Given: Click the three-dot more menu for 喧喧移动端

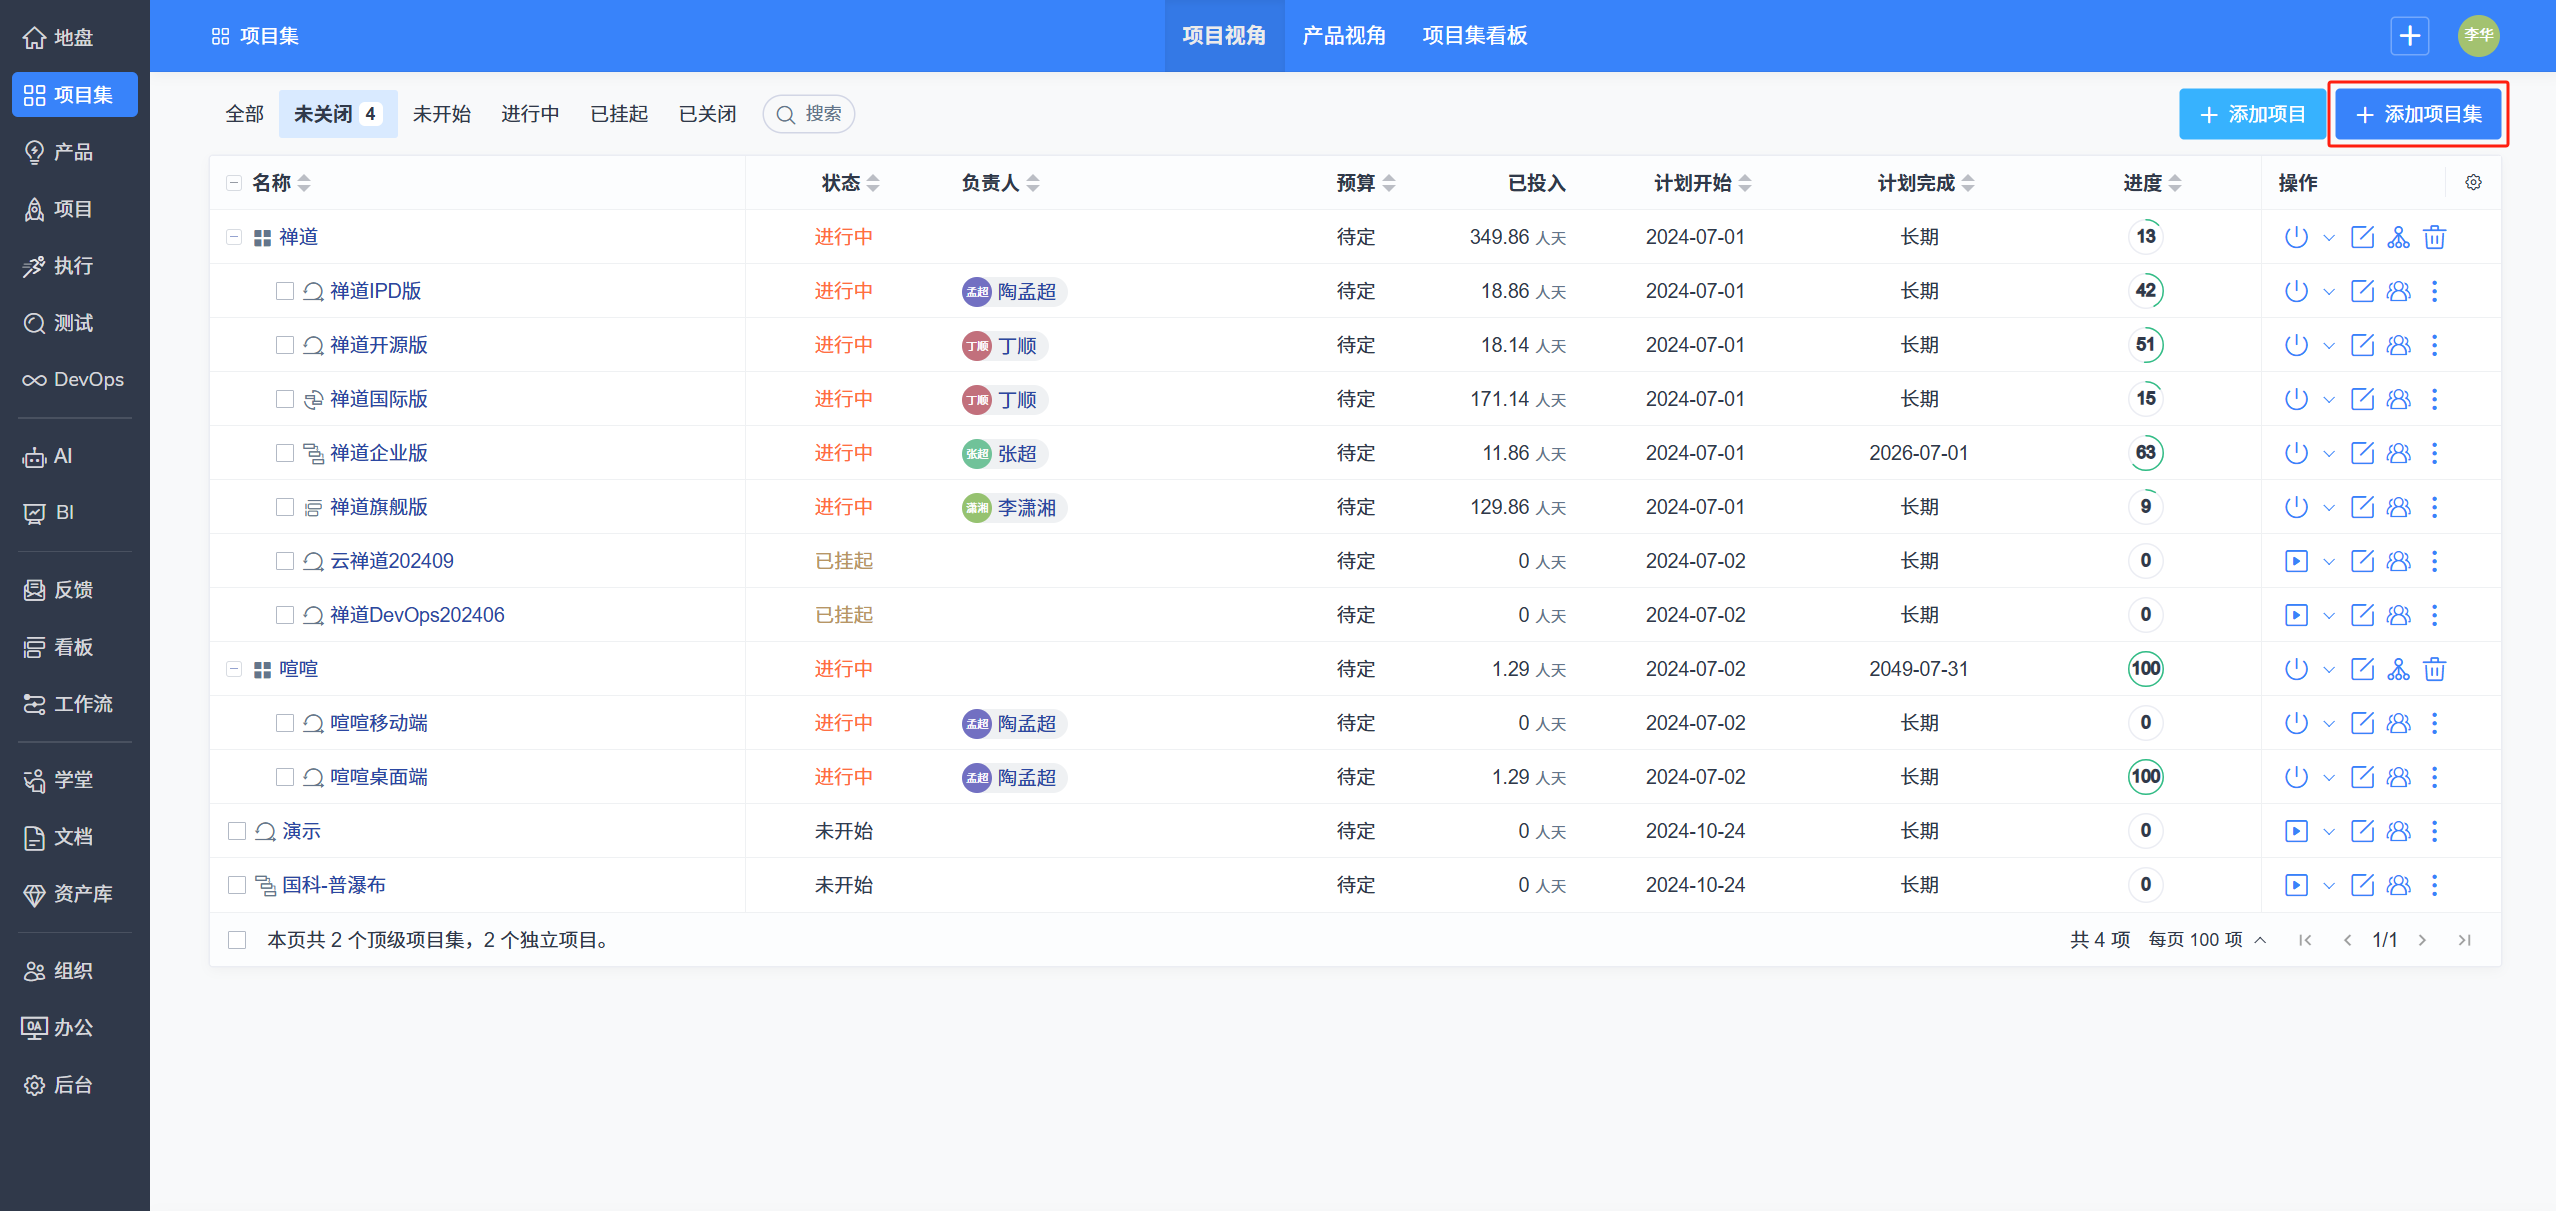Looking at the screenshot, I should 2434,723.
